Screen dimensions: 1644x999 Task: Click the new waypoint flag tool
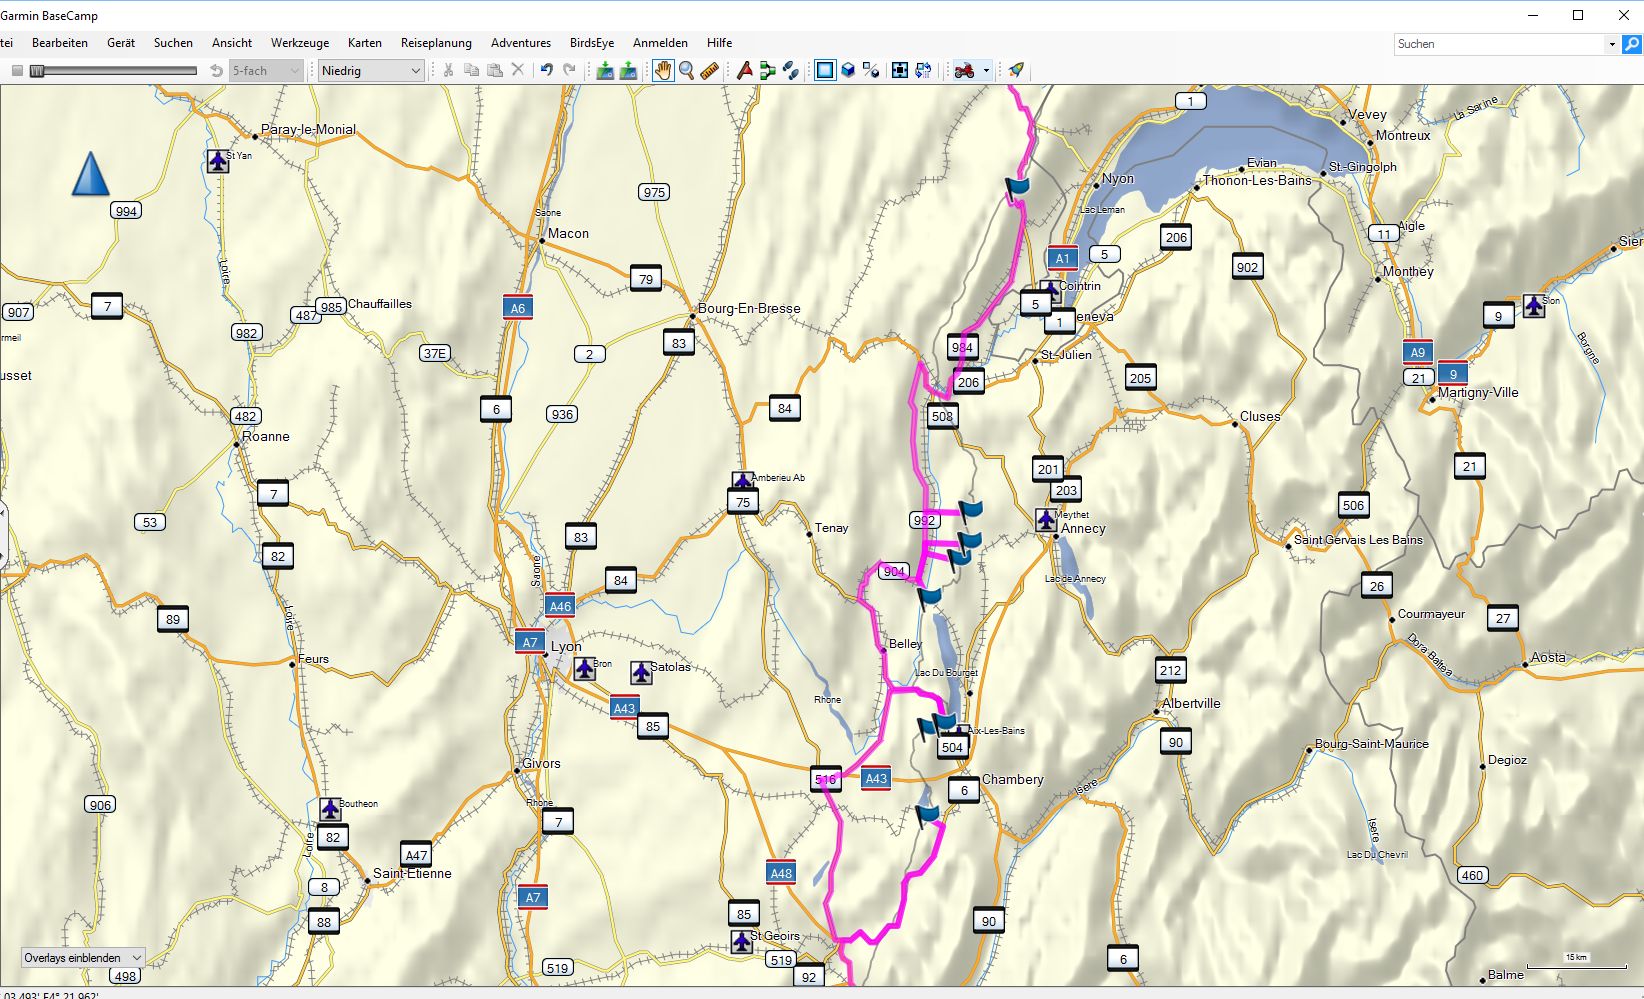click(744, 70)
